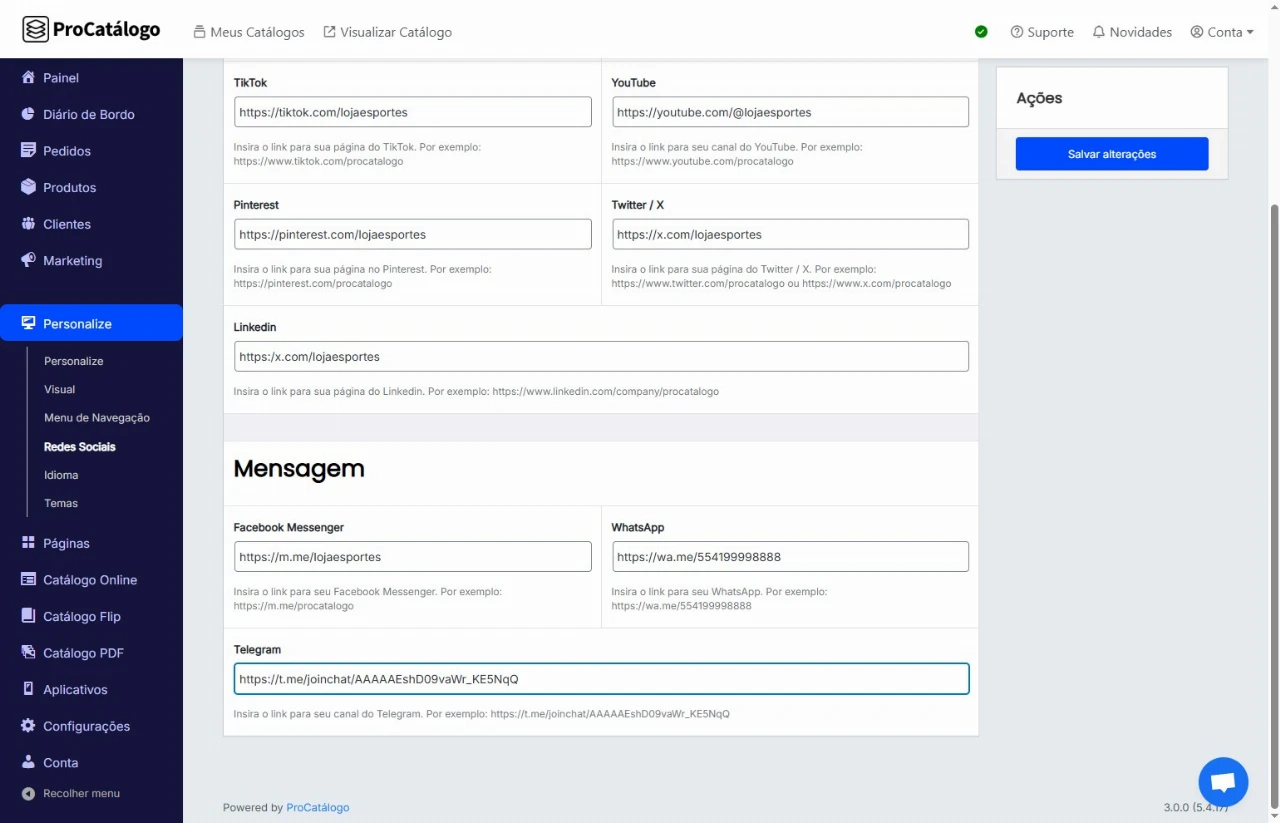The image size is (1280, 823).
Task: Click the Pedidos sidebar icon
Action: click(28, 151)
